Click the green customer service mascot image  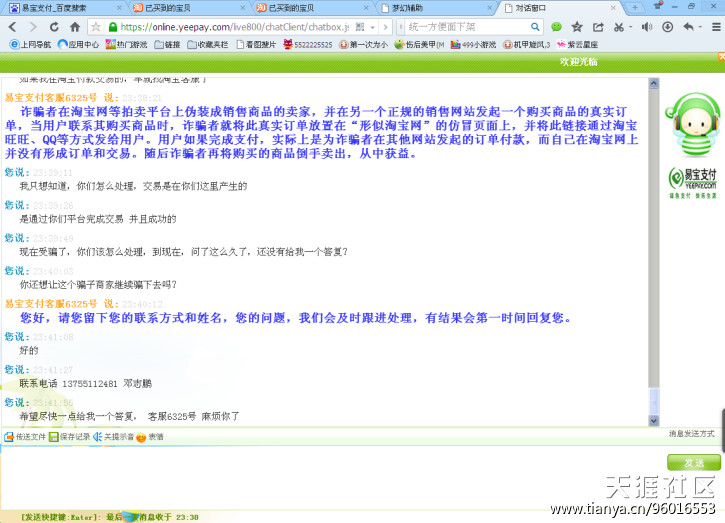coord(692,125)
